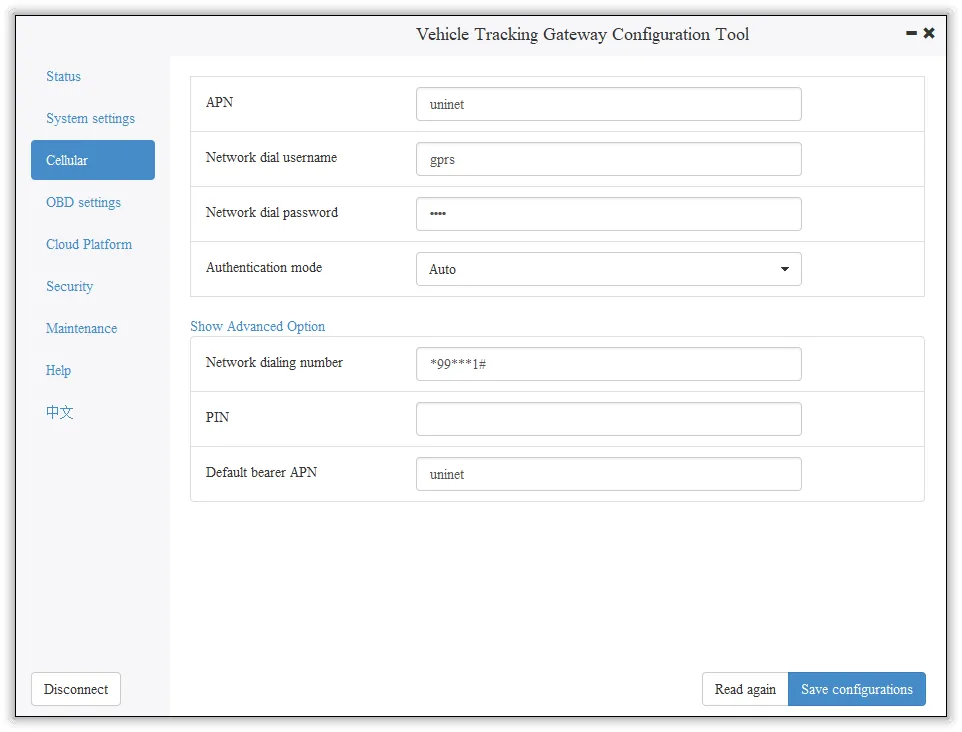
Task: Focus the empty PIN field
Action: coord(609,419)
